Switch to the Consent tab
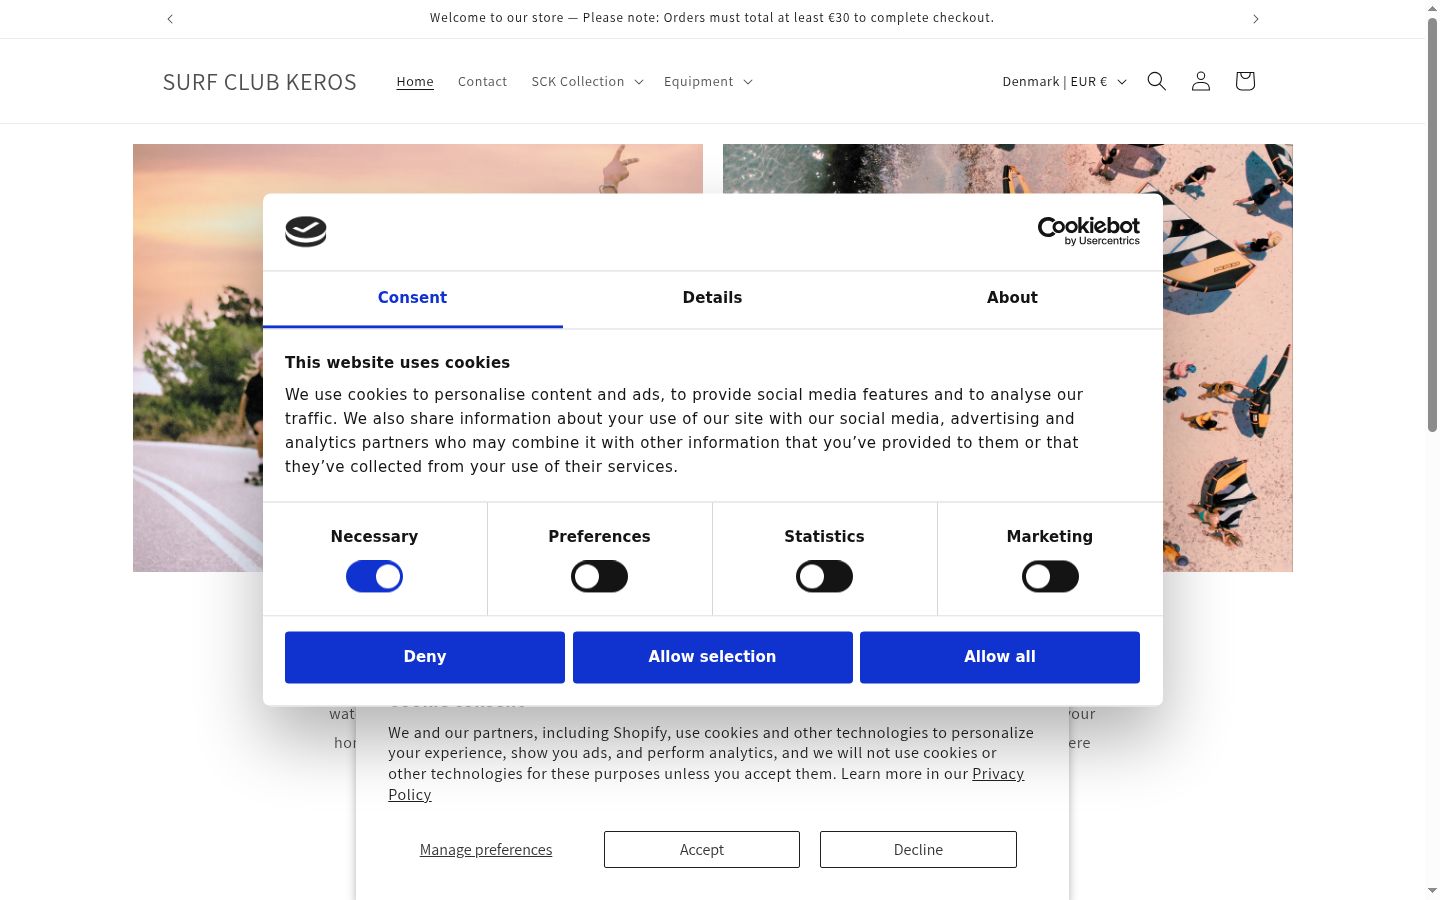This screenshot has height=900, width=1440. click(412, 298)
